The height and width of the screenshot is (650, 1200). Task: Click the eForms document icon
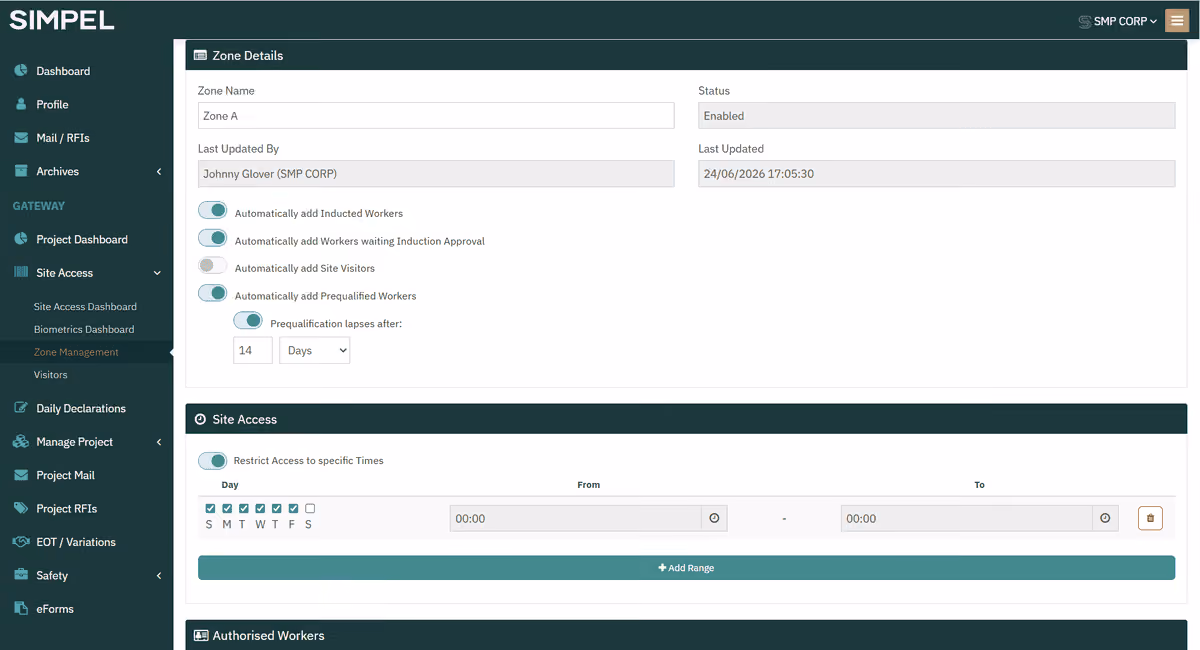tap(20, 608)
